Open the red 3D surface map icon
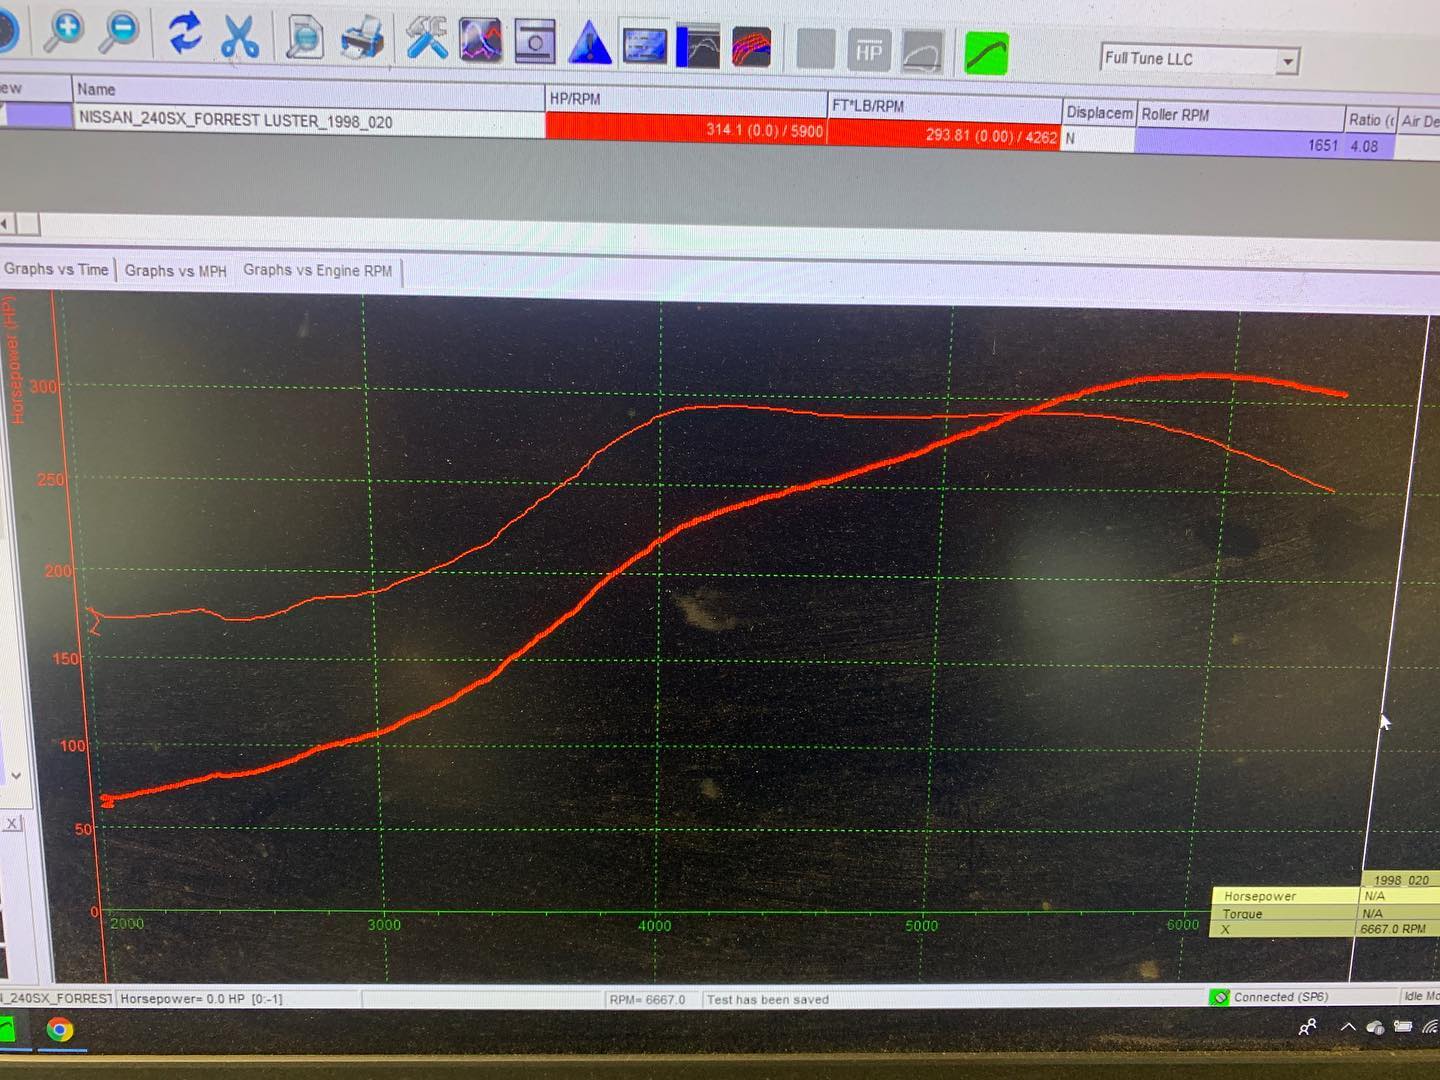Viewport: 1440px width, 1080px height. pyautogui.click(x=752, y=48)
